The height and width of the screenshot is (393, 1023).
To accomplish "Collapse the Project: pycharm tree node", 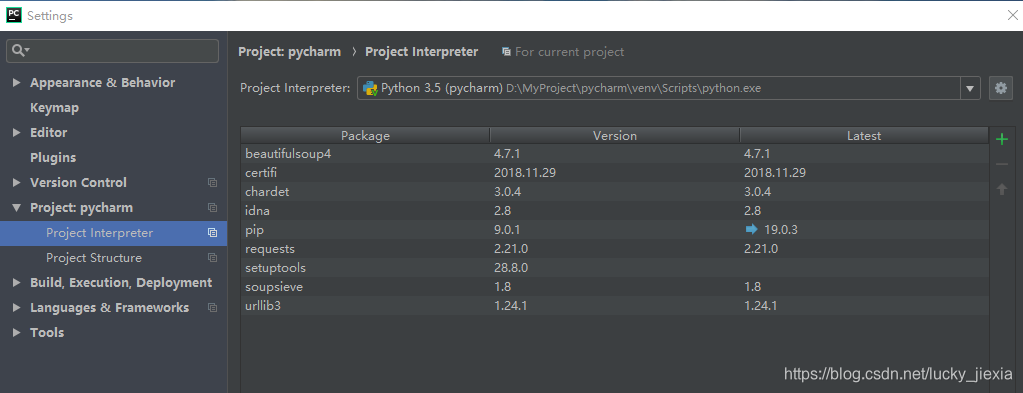I will coord(16,208).
